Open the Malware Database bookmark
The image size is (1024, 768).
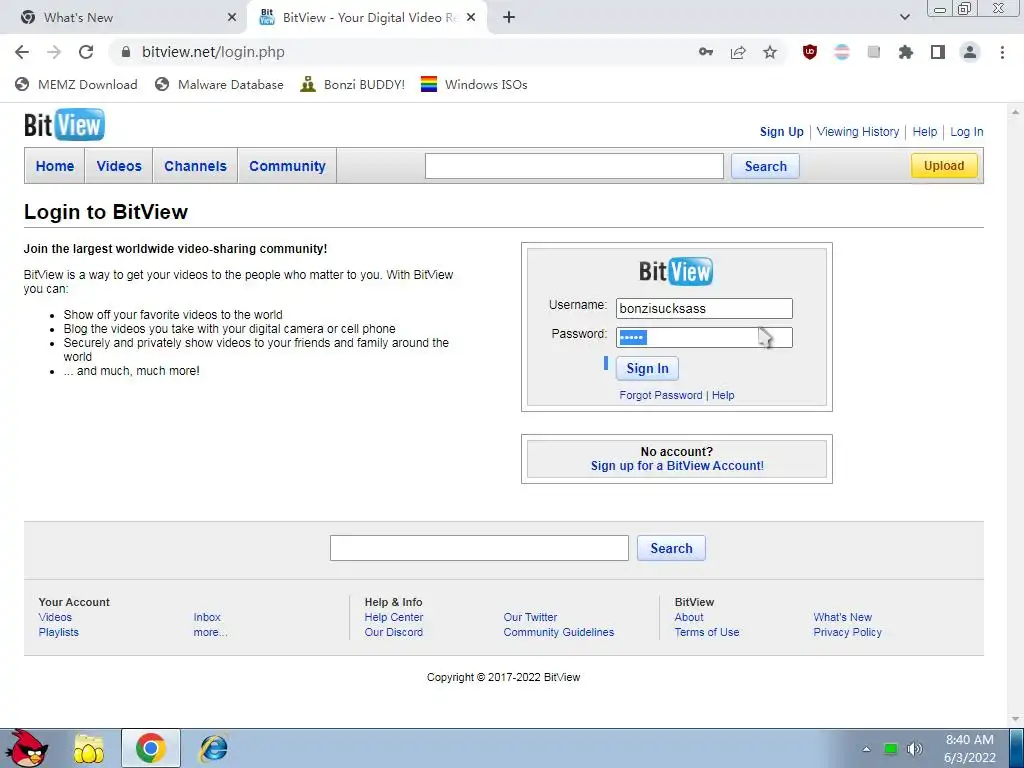tap(219, 84)
